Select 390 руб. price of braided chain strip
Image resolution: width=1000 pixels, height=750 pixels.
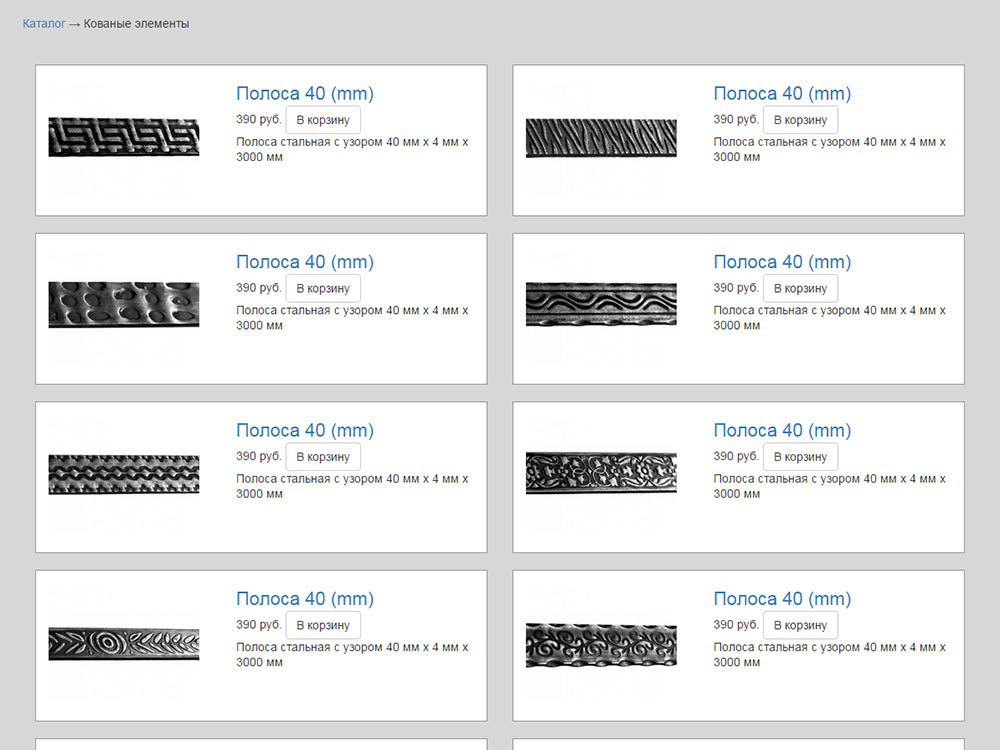pos(258,456)
